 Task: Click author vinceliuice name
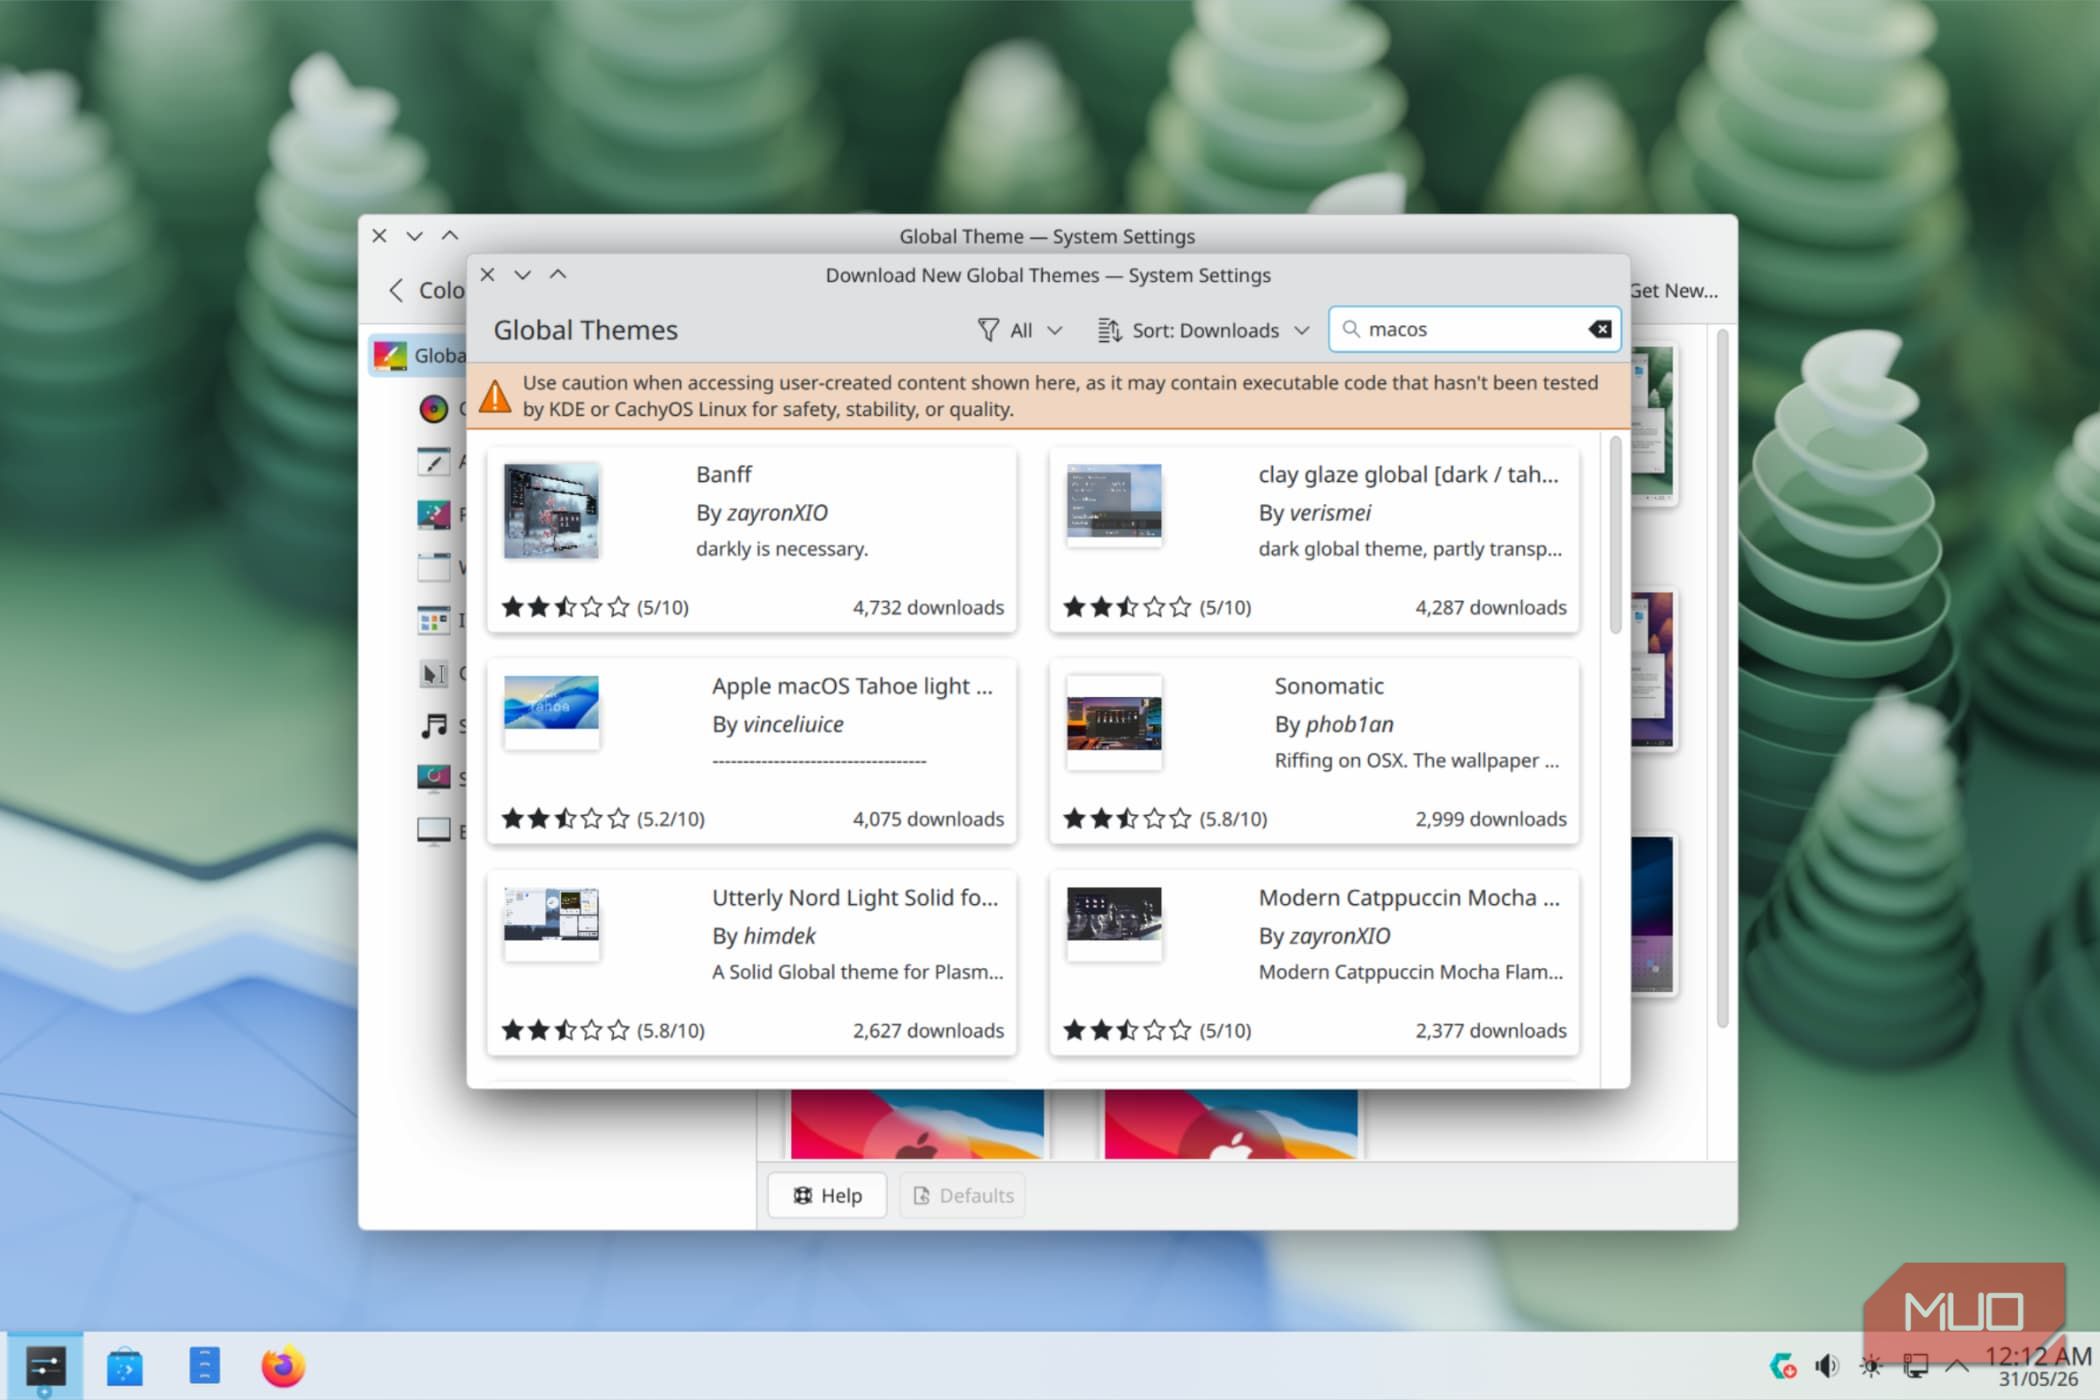coord(793,724)
